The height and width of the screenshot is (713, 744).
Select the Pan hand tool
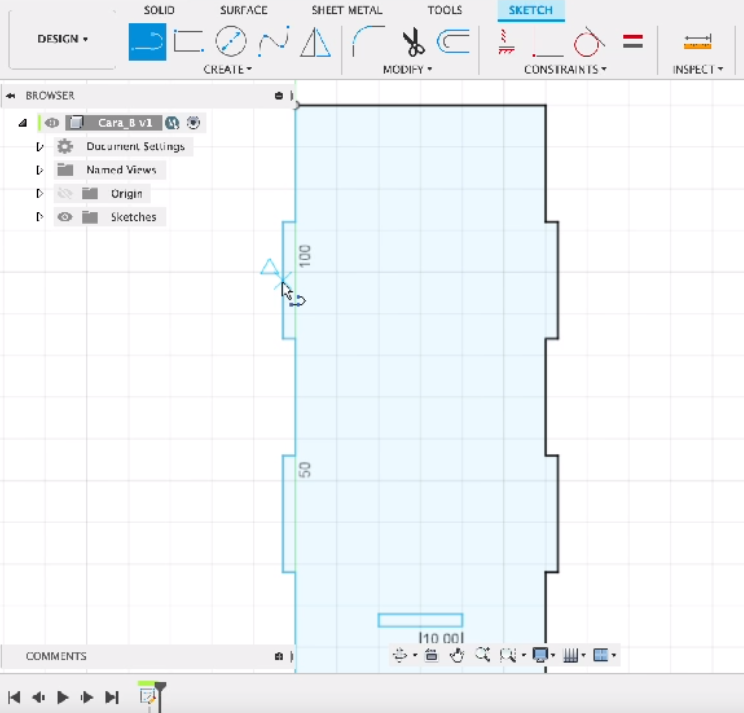tap(457, 655)
